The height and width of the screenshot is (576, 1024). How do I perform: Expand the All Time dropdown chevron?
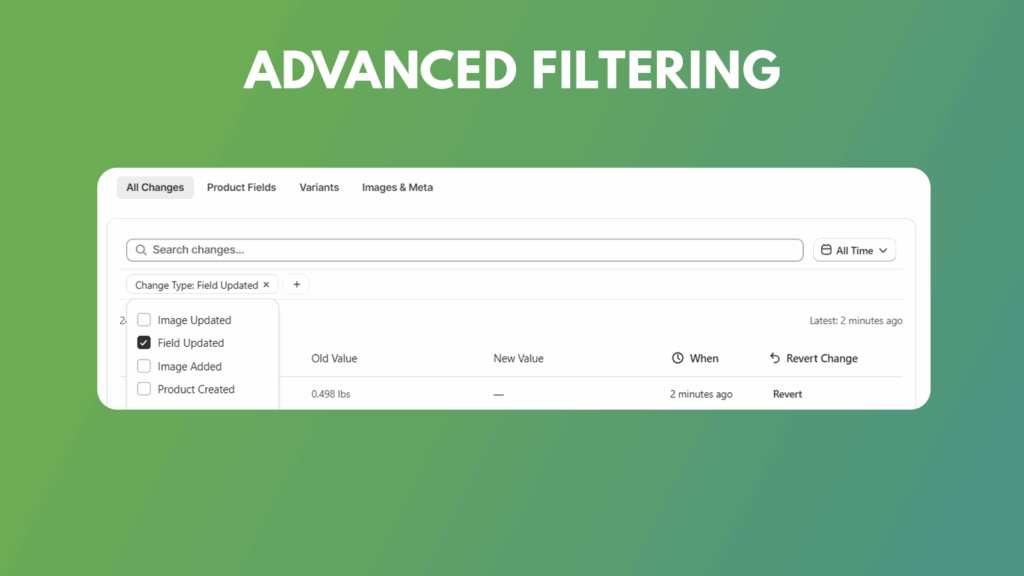point(883,251)
